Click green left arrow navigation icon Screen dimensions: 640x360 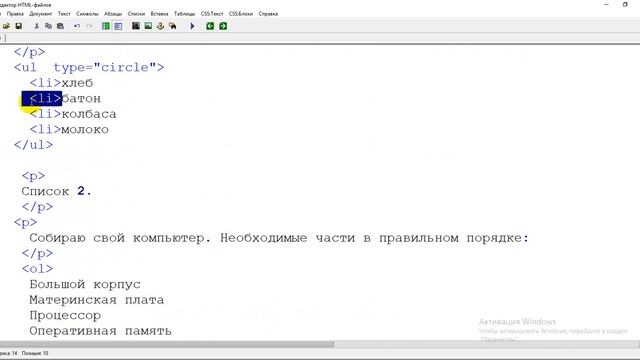pos(210,26)
